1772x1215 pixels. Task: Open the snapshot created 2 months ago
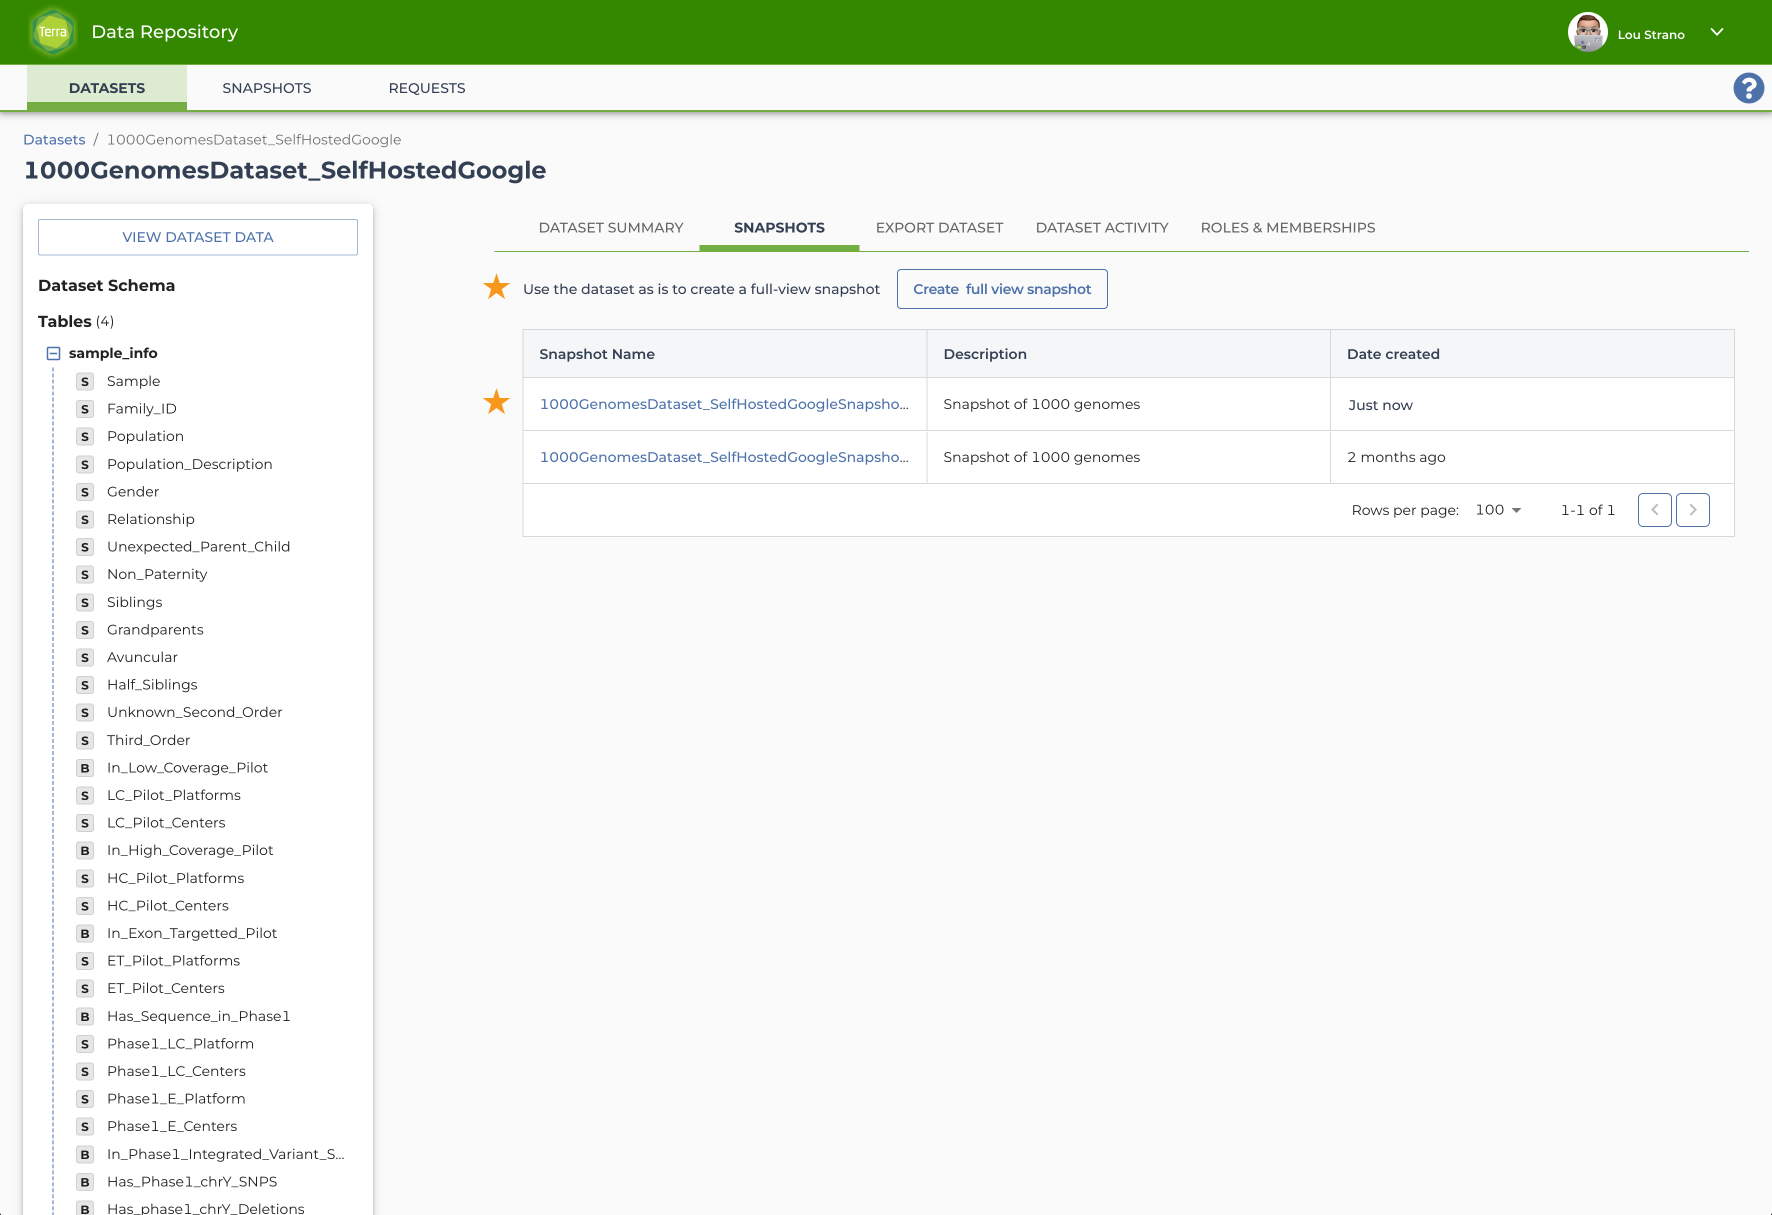point(724,457)
